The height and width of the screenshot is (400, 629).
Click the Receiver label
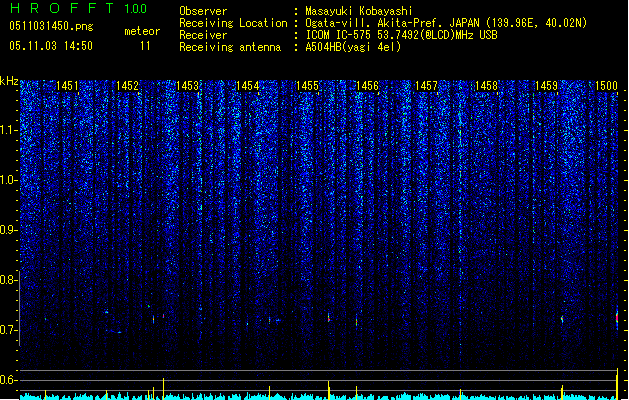(203, 35)
